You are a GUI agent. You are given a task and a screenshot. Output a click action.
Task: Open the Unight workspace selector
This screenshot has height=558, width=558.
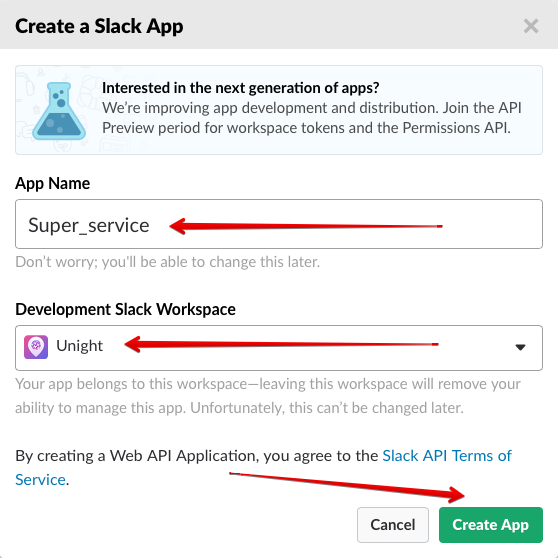pos(279,348)
